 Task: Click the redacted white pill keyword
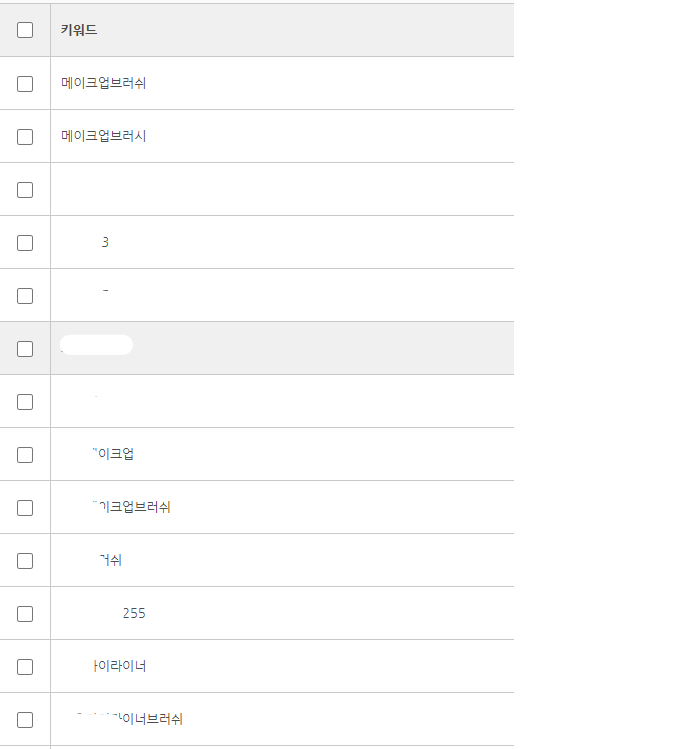click(97, 345)
